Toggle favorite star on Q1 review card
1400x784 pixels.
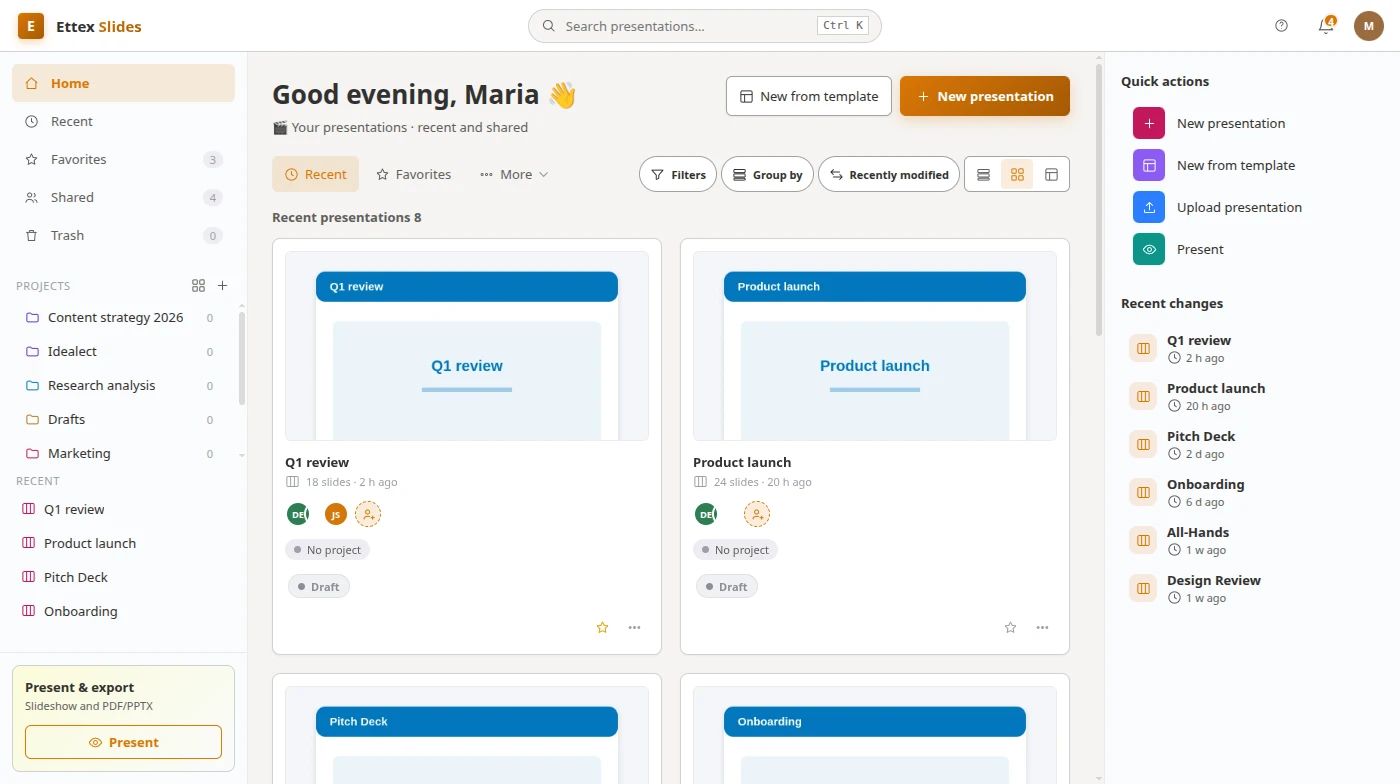(602, 627)
